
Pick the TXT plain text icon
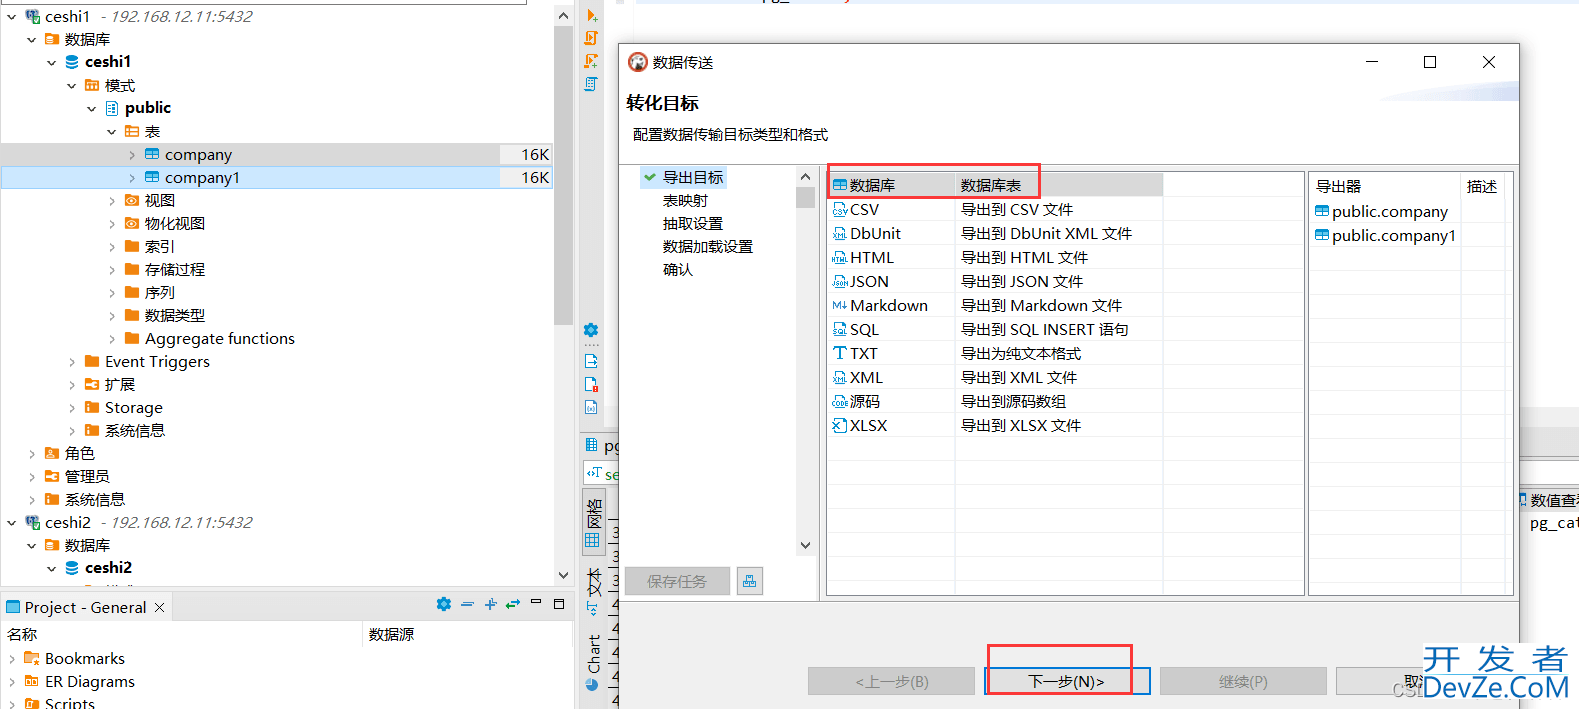[x=840, y=354]
